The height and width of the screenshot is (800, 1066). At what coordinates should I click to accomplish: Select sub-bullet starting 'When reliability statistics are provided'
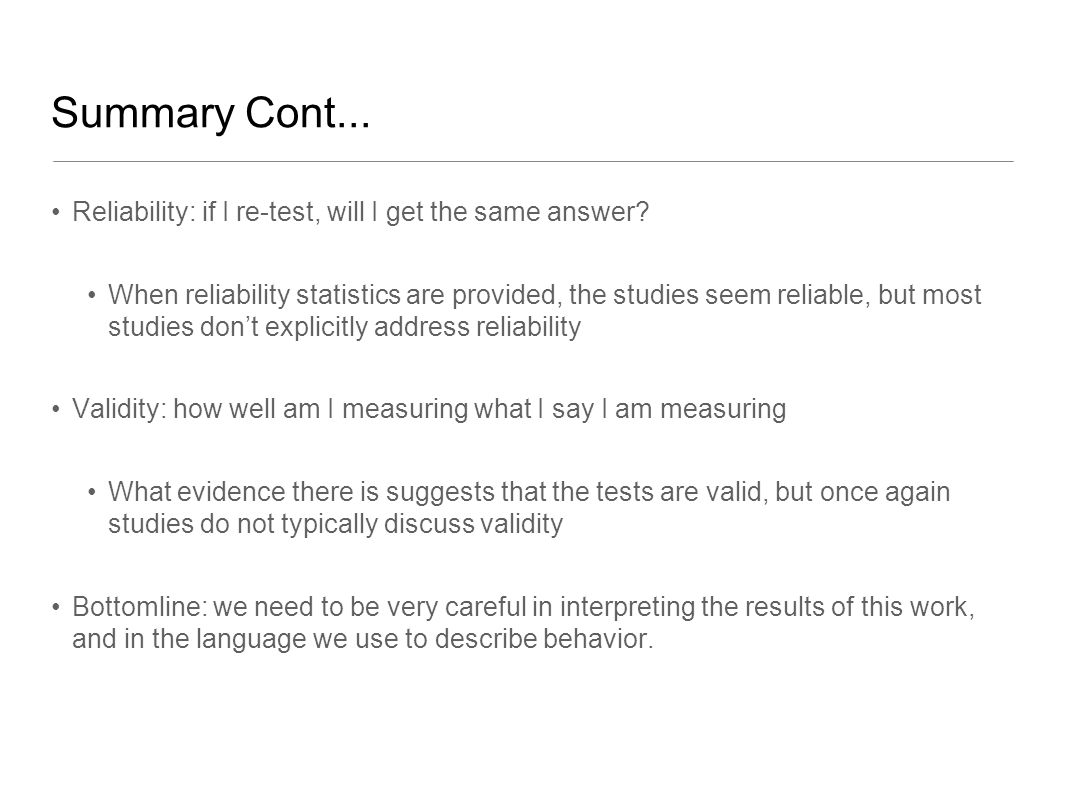(545, 311)
